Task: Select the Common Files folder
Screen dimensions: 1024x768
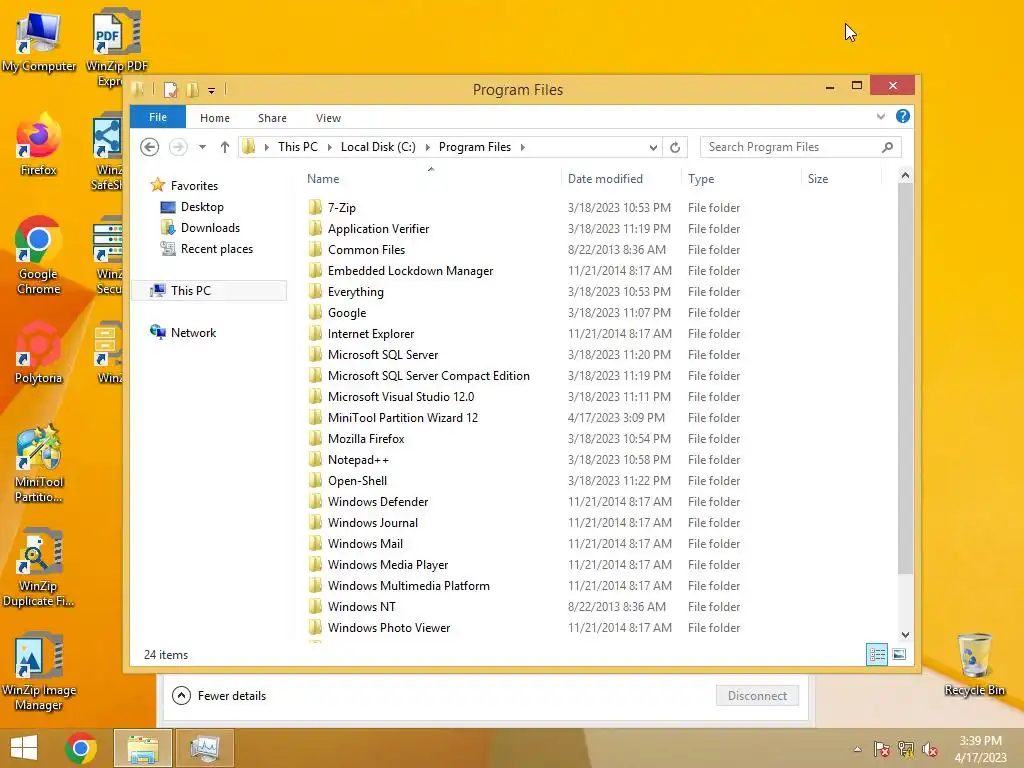Action: click(366, 249)
